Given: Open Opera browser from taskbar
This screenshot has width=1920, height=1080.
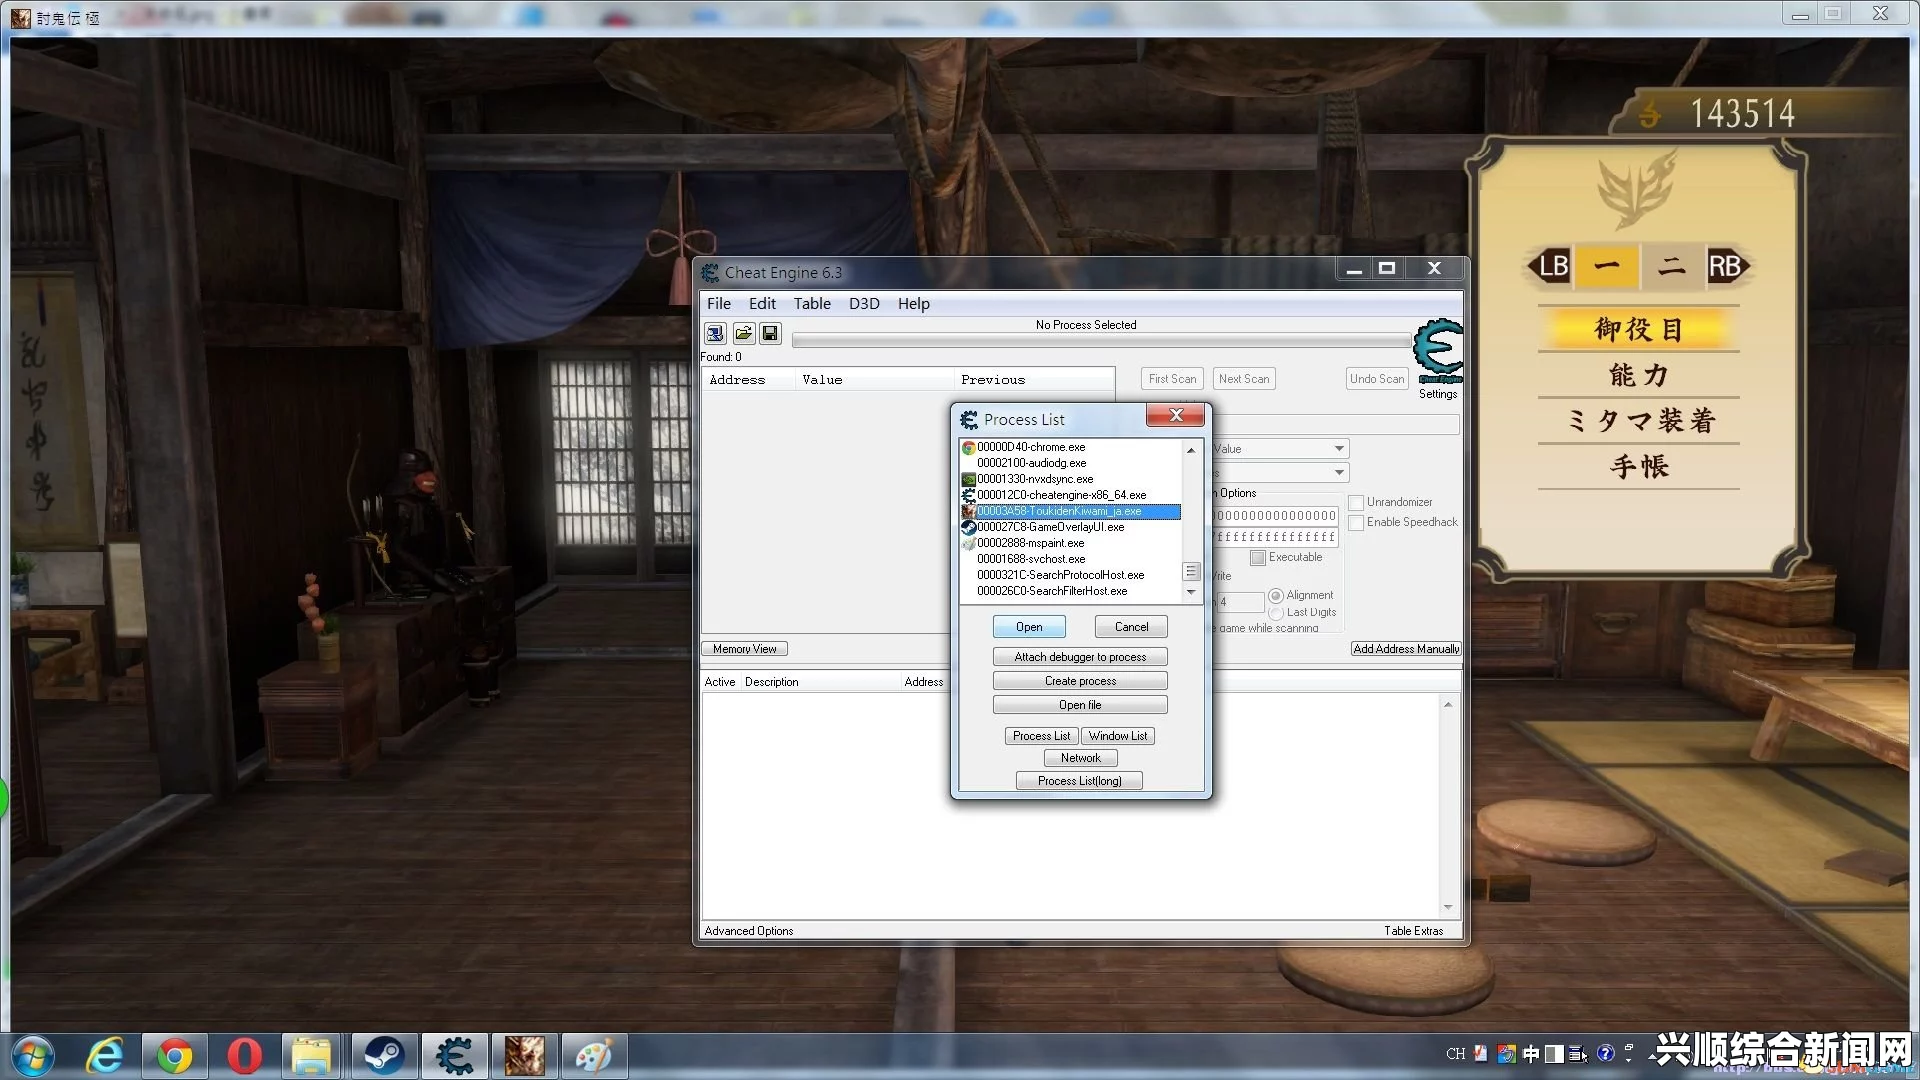Looking at the screenshot, I should click(244, 1055).
